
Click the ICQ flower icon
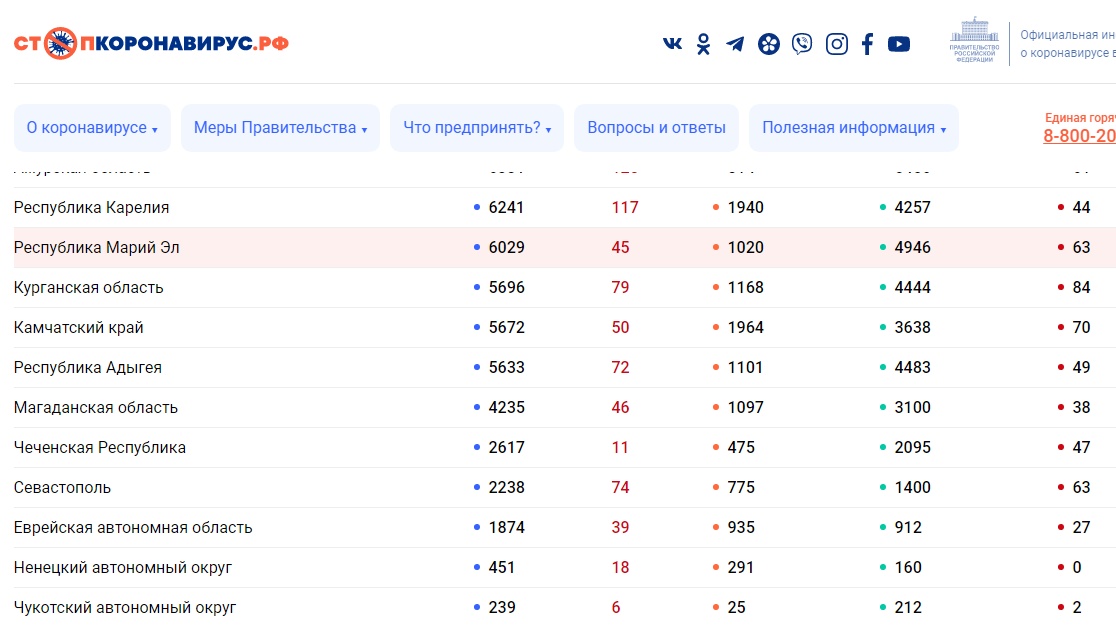click(768, 44)
